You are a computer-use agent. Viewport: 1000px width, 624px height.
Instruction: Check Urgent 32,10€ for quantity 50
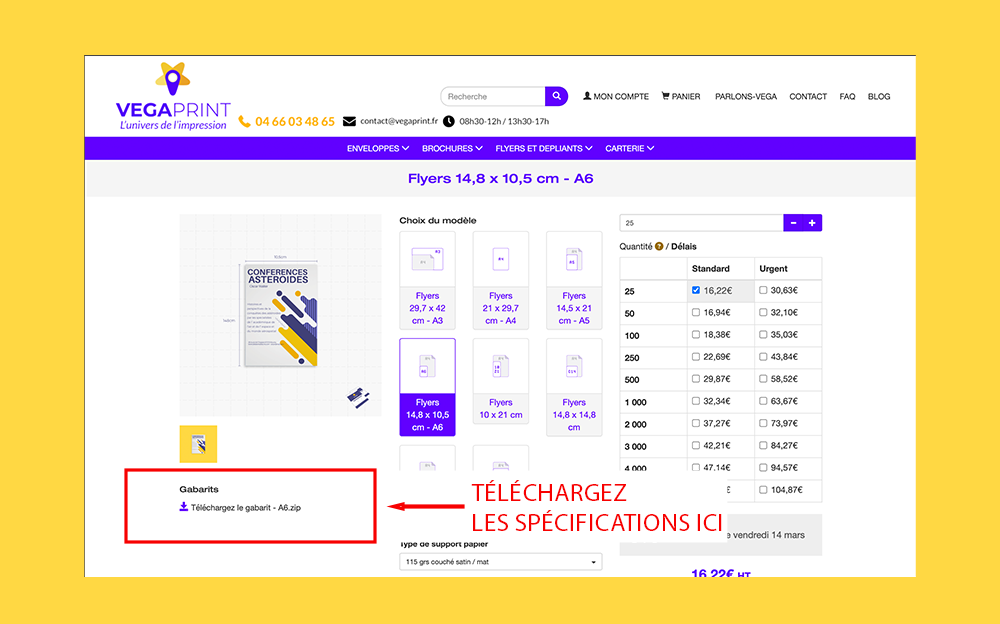pos(763,313)
